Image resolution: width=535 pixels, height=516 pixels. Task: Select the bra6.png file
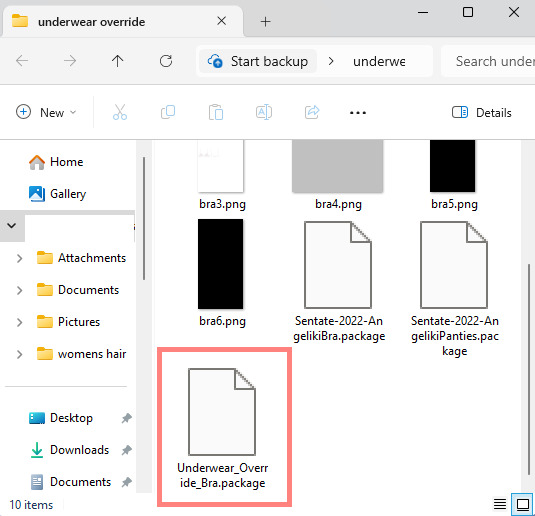point(221,274)
